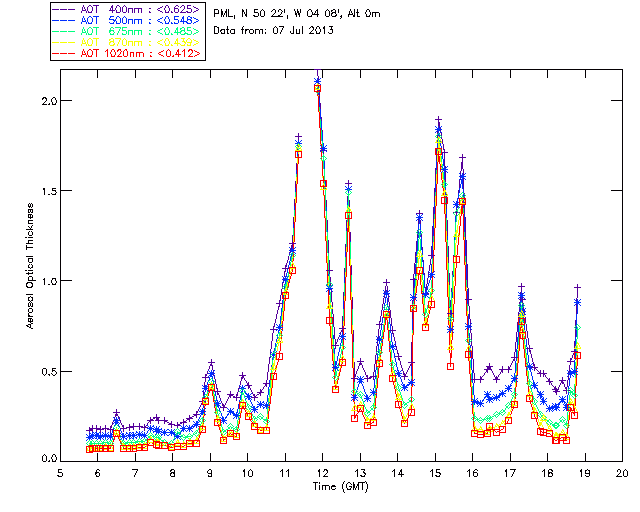This screenshot has width=640, height=512.
Task: Click the 'AOT 400nm : <0.625>' legend entry
Action: coord(127,9)
